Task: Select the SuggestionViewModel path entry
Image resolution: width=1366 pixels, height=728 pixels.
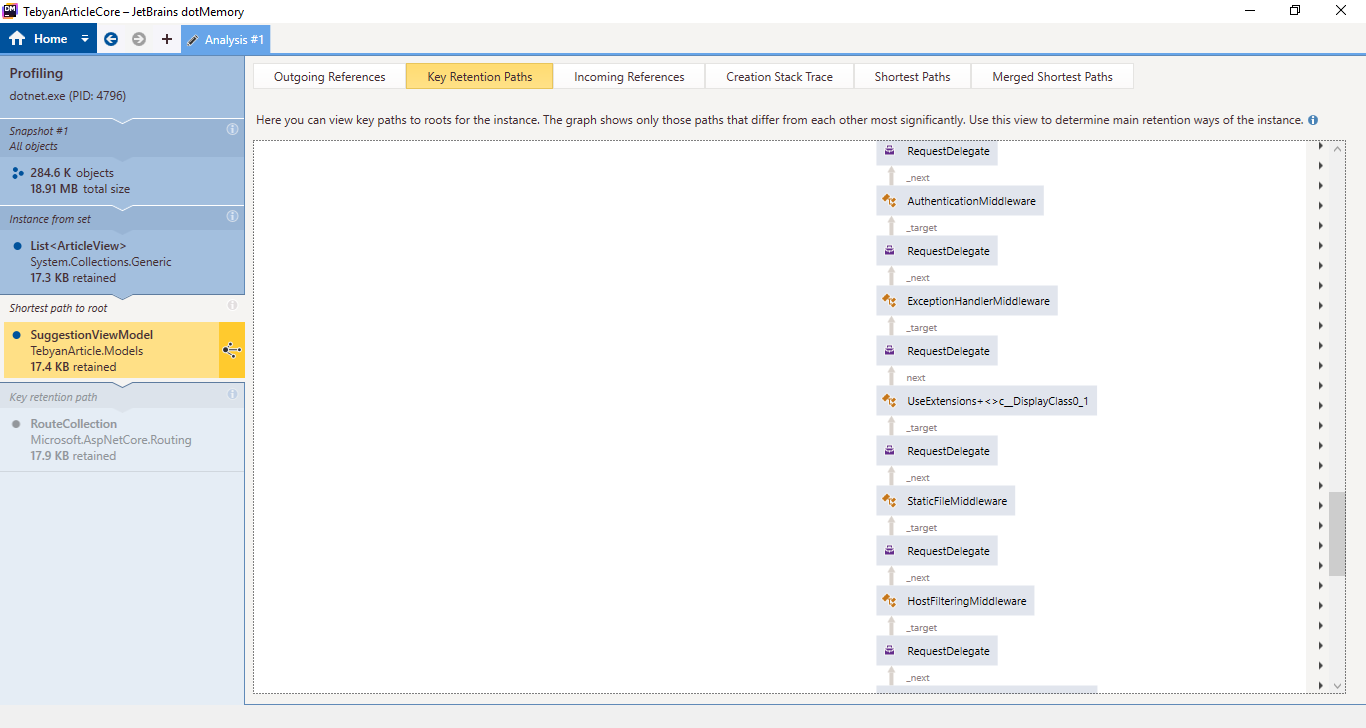Action: pyautogui.click(x=110, y=350)
